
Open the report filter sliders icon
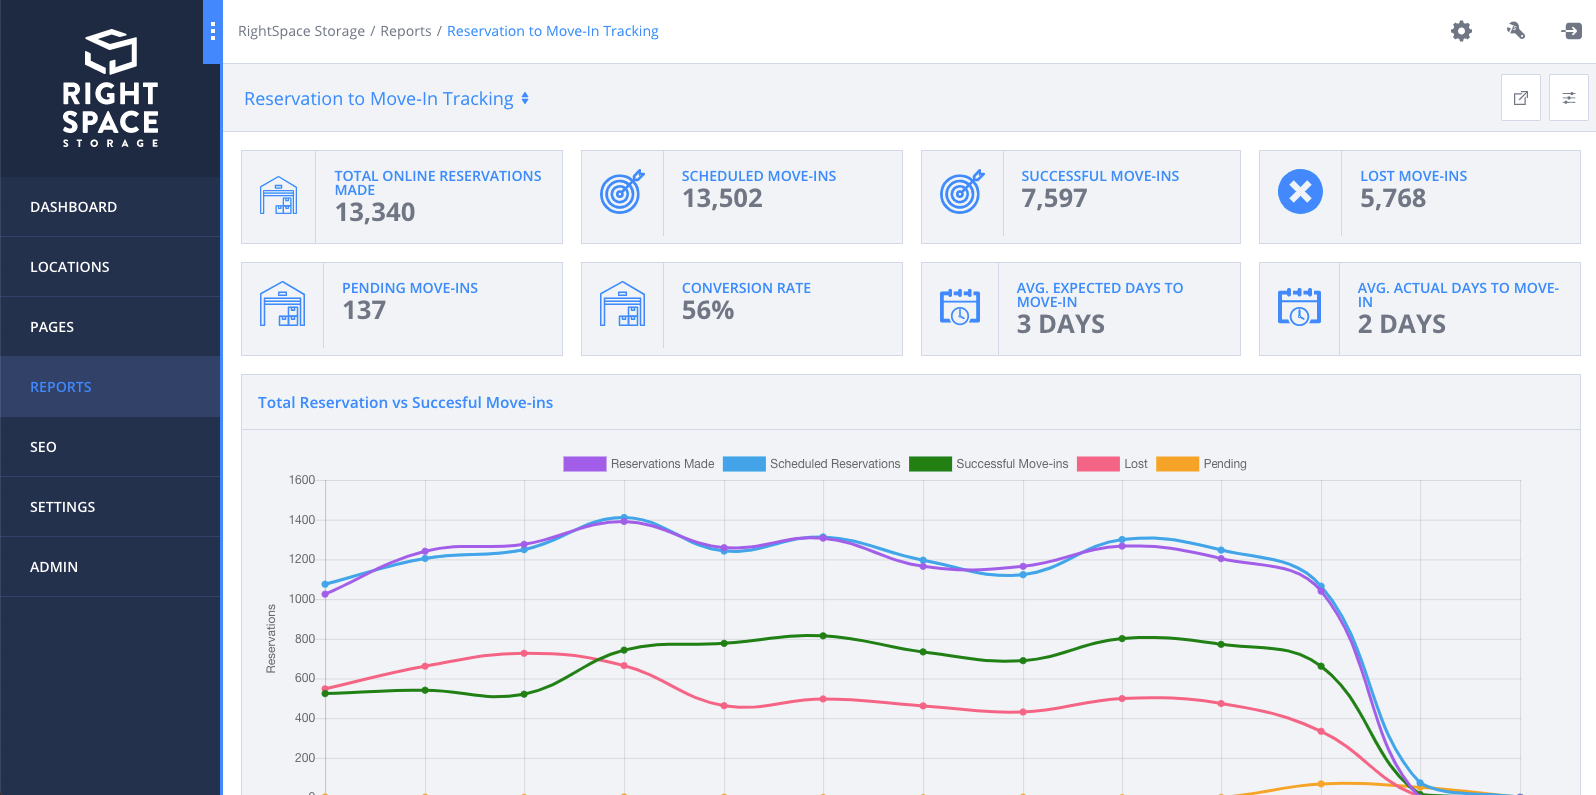(1569, 98)
